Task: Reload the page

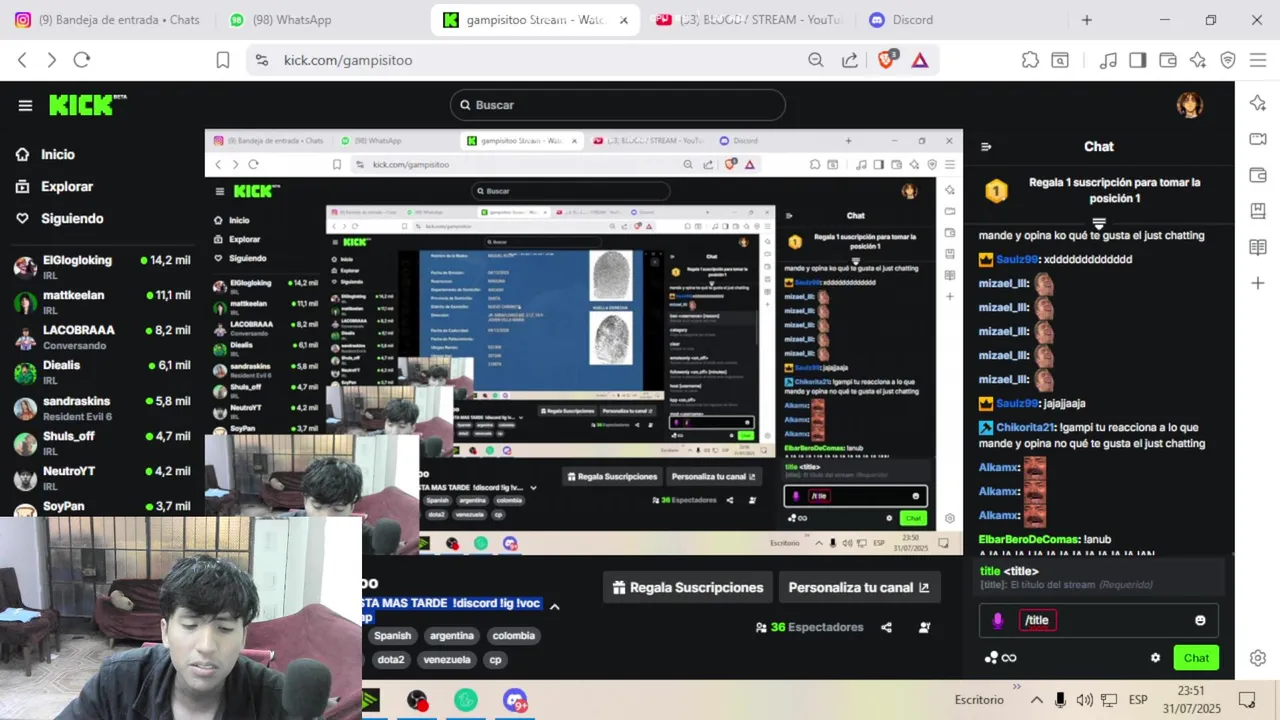Action: coord(82,60)
